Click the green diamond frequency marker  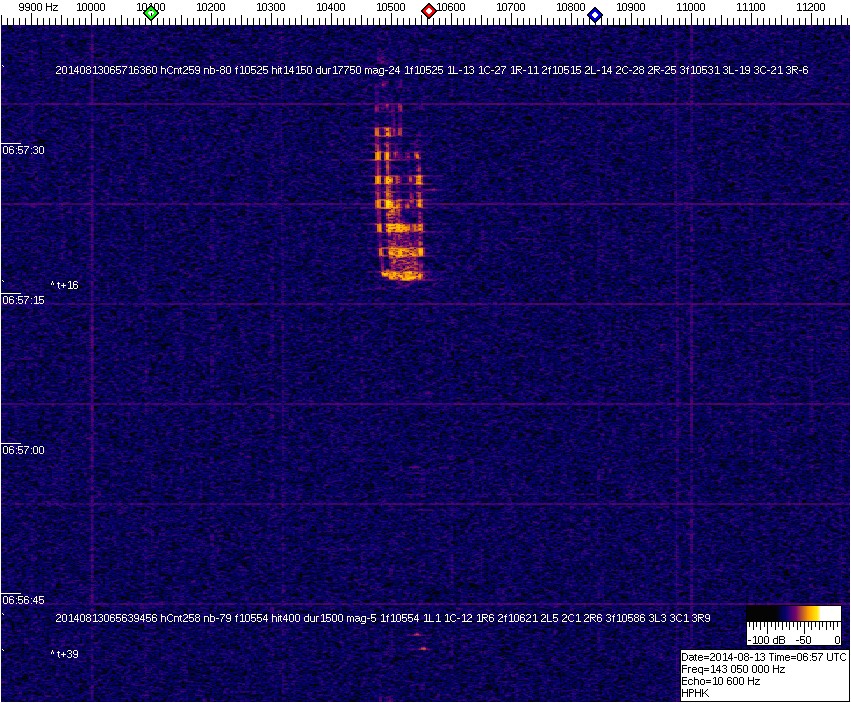151,13
